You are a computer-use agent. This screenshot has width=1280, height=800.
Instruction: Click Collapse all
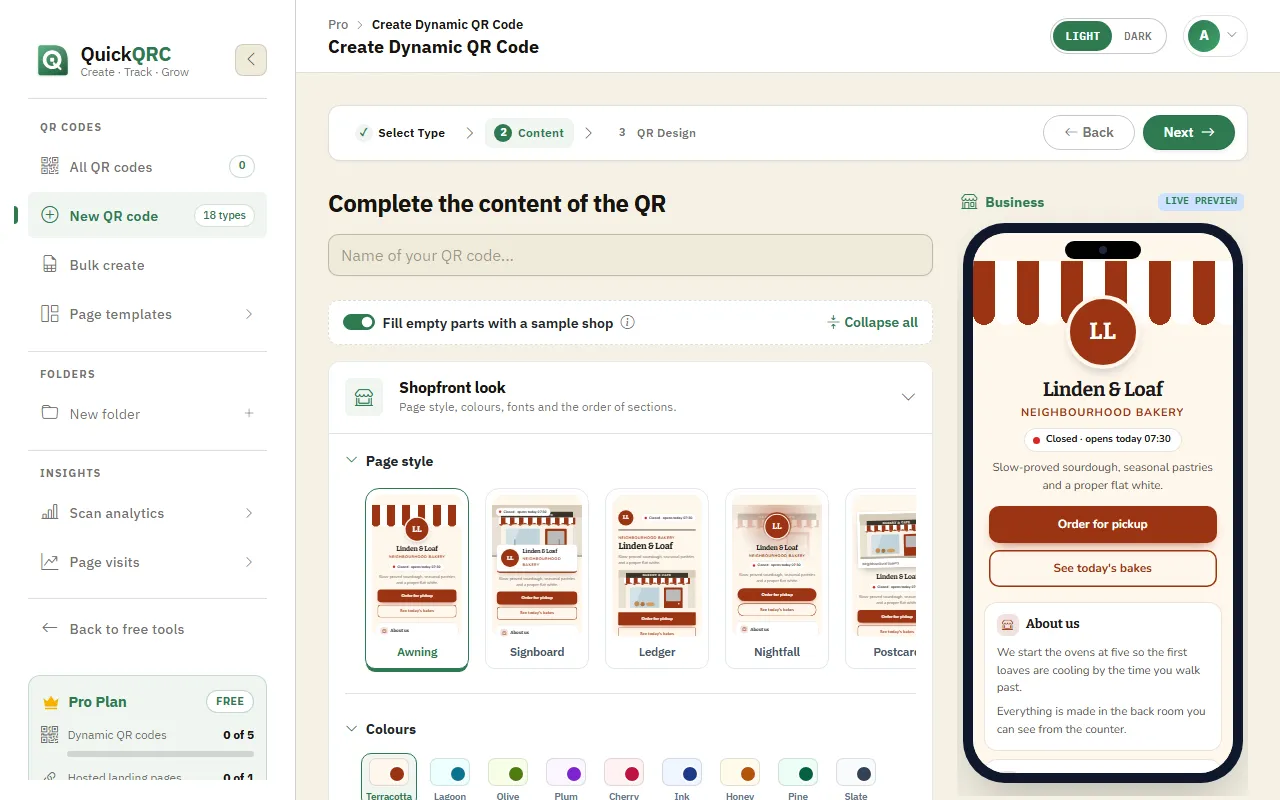pyautogui.click(x=872, y=322)
